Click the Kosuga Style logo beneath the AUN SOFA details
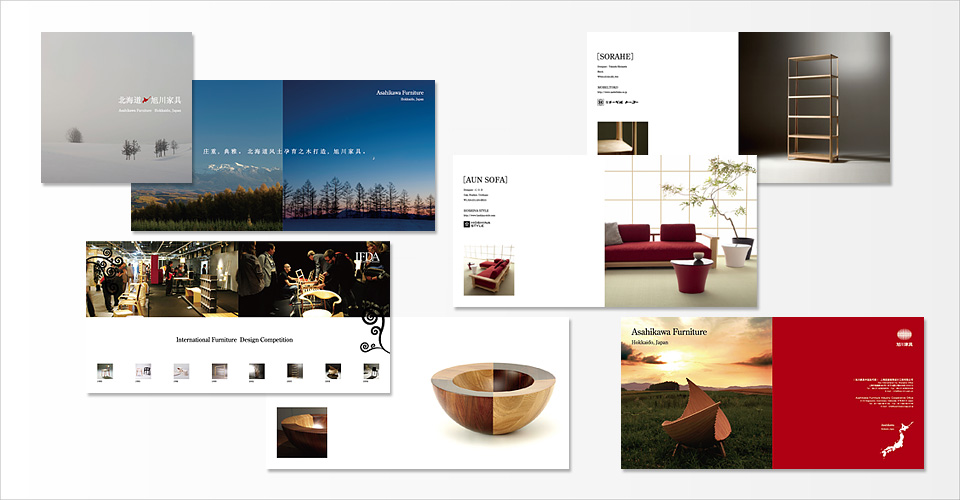The height and width of the screenshot is (500, 960). (477, 224)
